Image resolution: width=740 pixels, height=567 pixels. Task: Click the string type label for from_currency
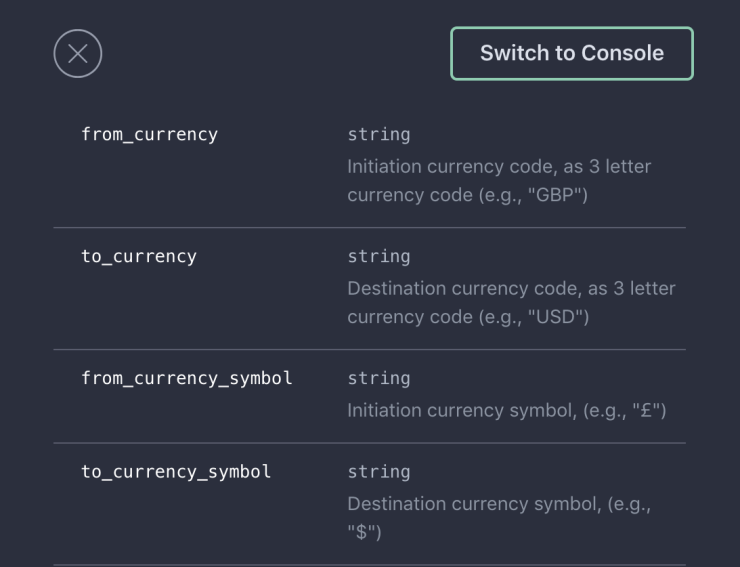click(379, 134)
